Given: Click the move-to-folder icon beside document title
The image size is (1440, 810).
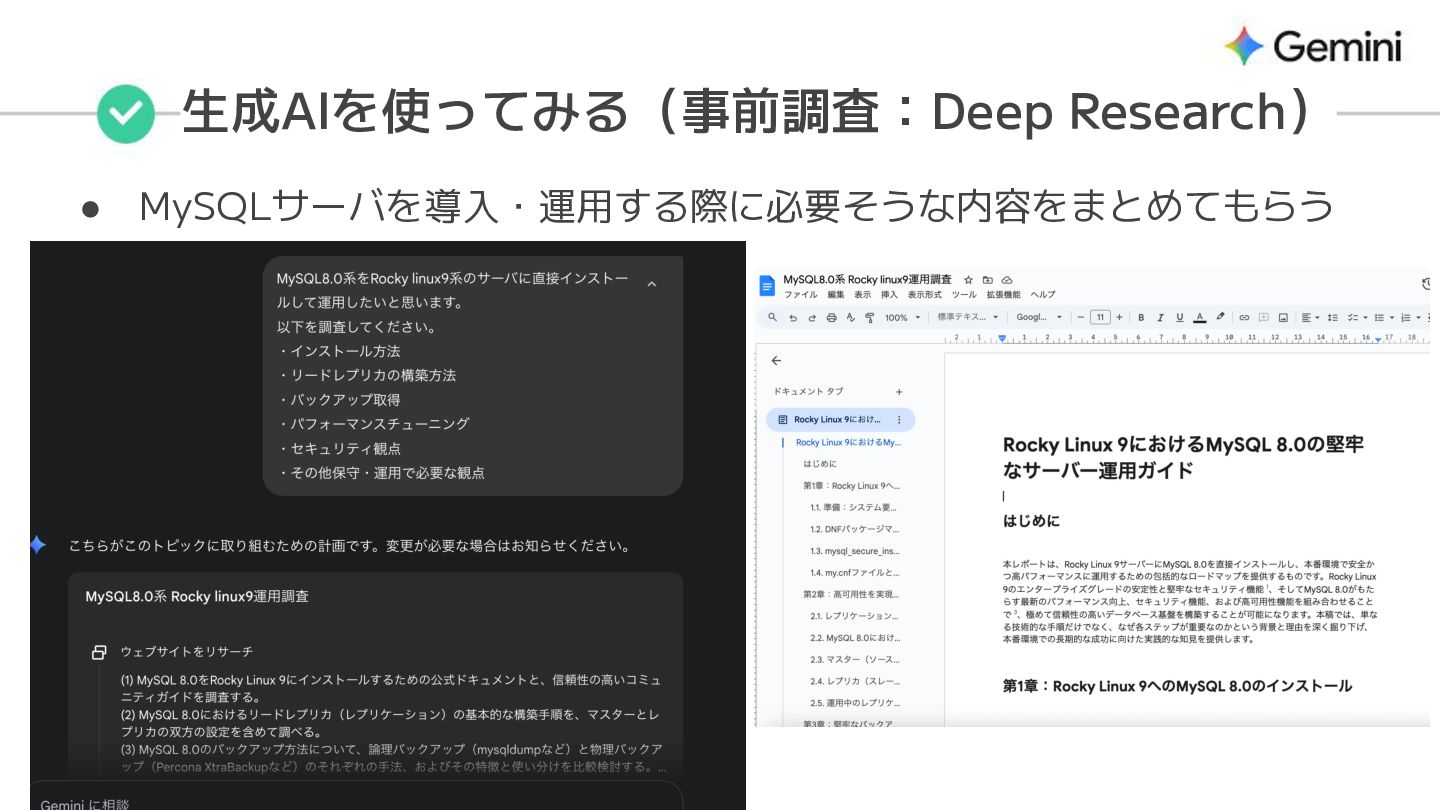Looking at the screenshot, I should [x=988, y=280].
